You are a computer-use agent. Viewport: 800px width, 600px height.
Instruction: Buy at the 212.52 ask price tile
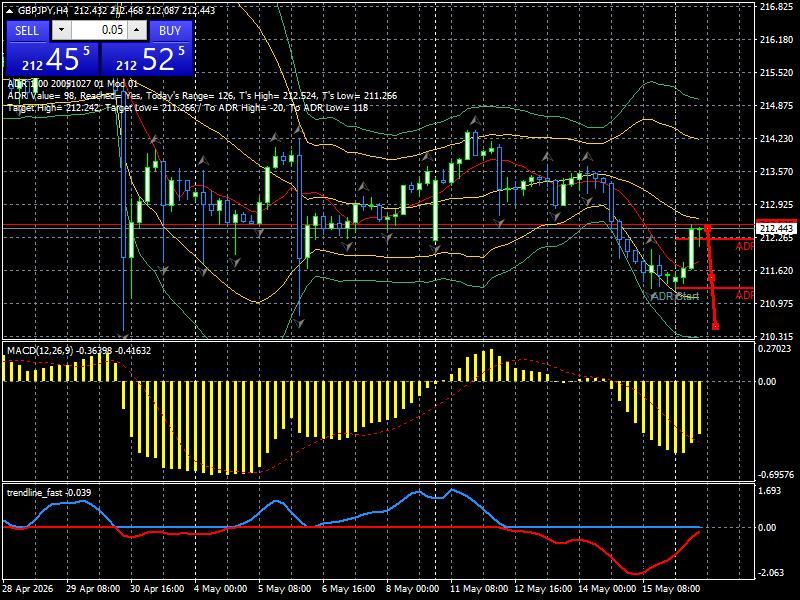(x=147, y=59)
